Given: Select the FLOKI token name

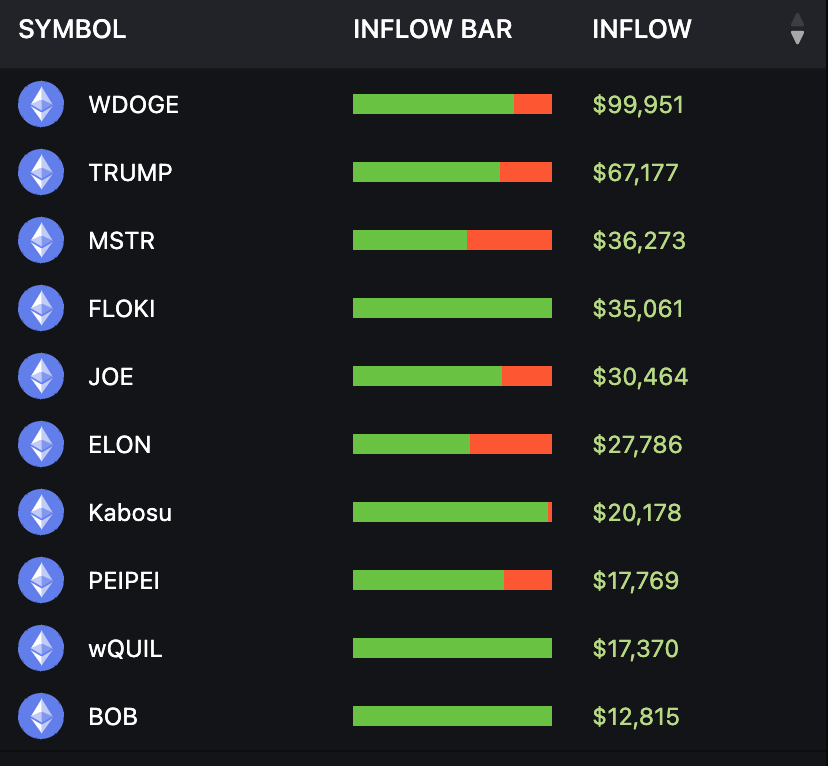Looking at the screenshot, I should [122, 309].
